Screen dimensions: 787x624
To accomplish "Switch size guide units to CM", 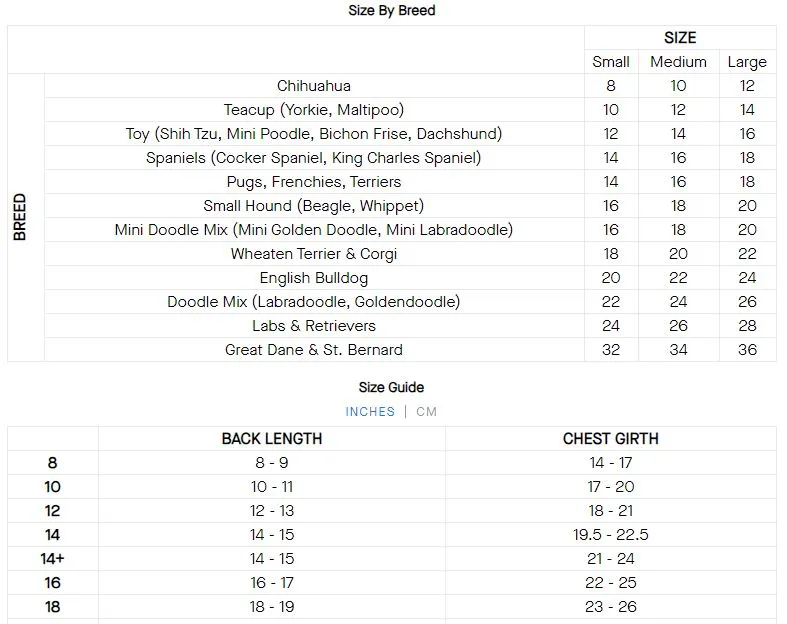I will (426, 412).
